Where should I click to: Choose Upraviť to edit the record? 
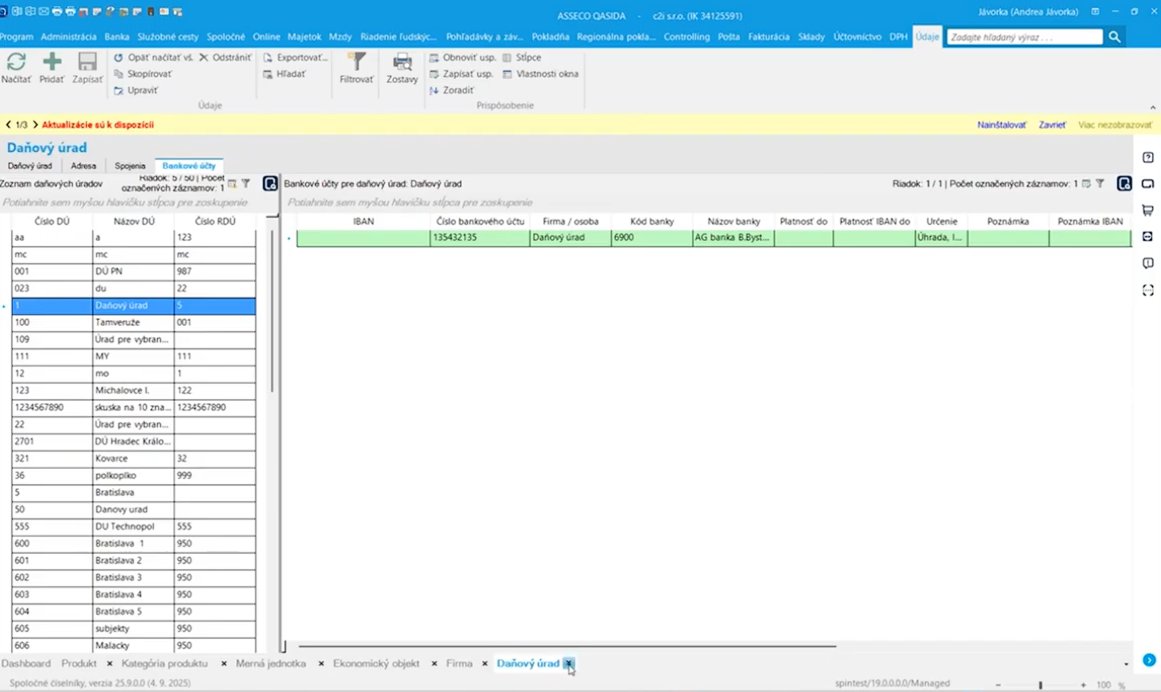coord(136,90)
